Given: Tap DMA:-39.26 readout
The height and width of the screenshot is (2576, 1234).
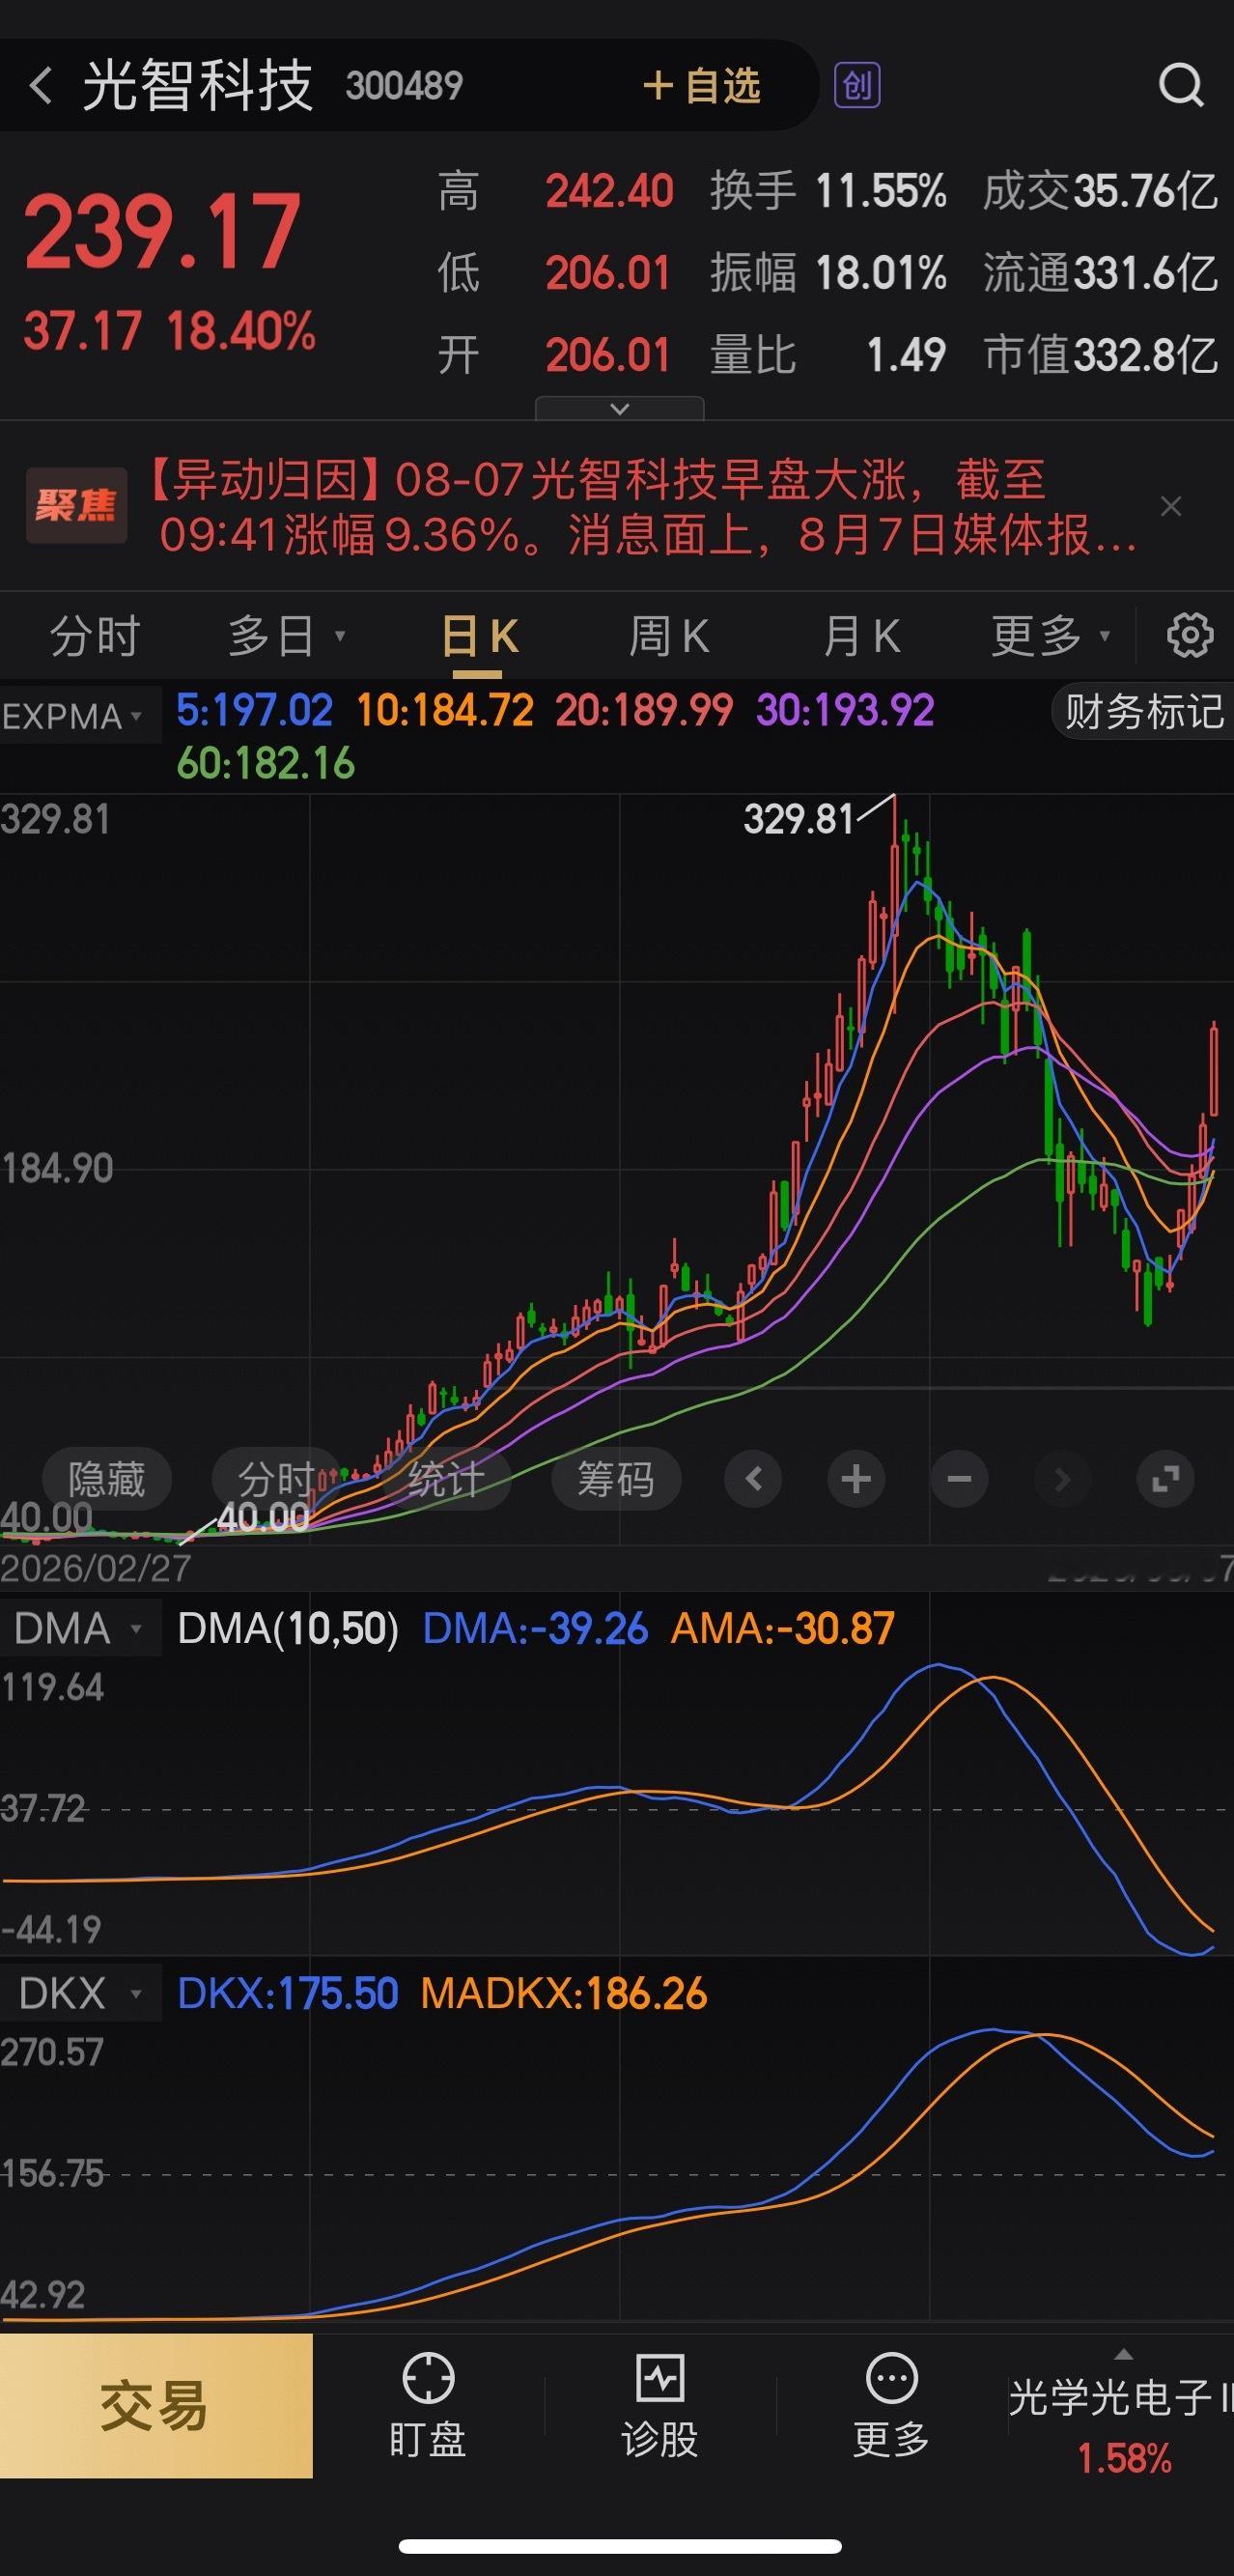Looking at the screenshot, I should pos(535,1629).
